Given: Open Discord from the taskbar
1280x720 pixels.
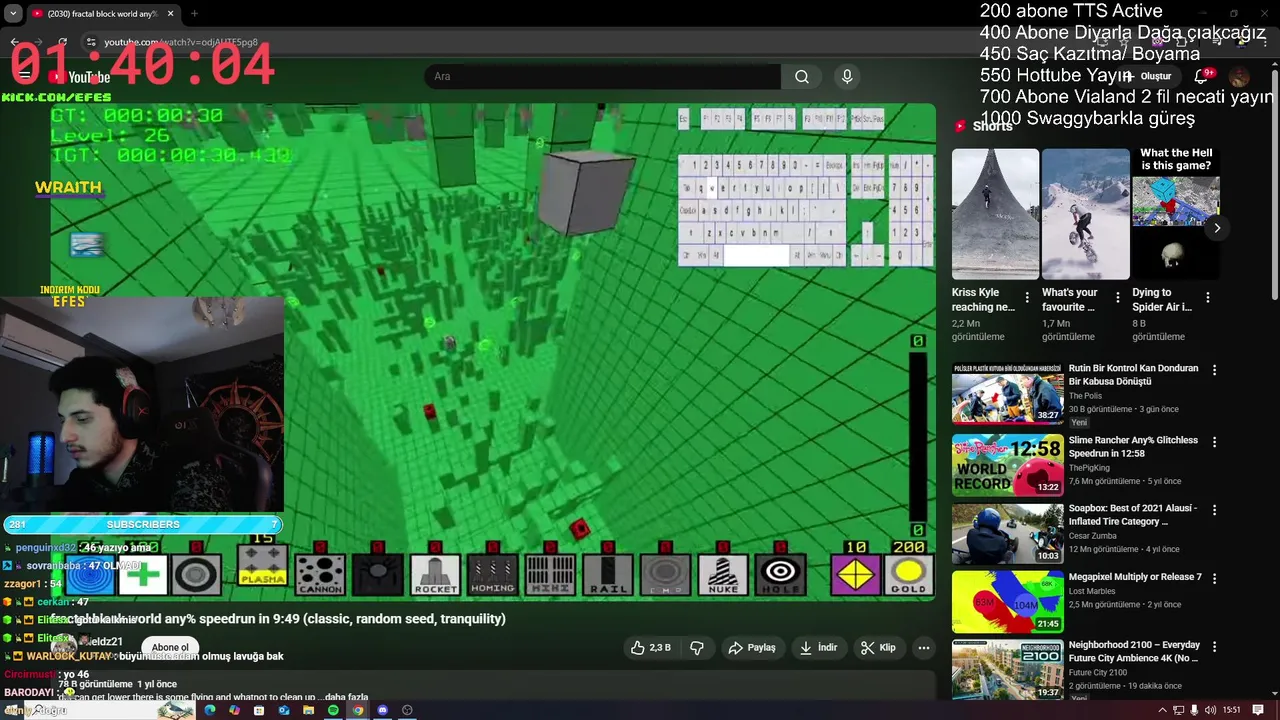Looking at the screenshot, I should pos(382,710).
